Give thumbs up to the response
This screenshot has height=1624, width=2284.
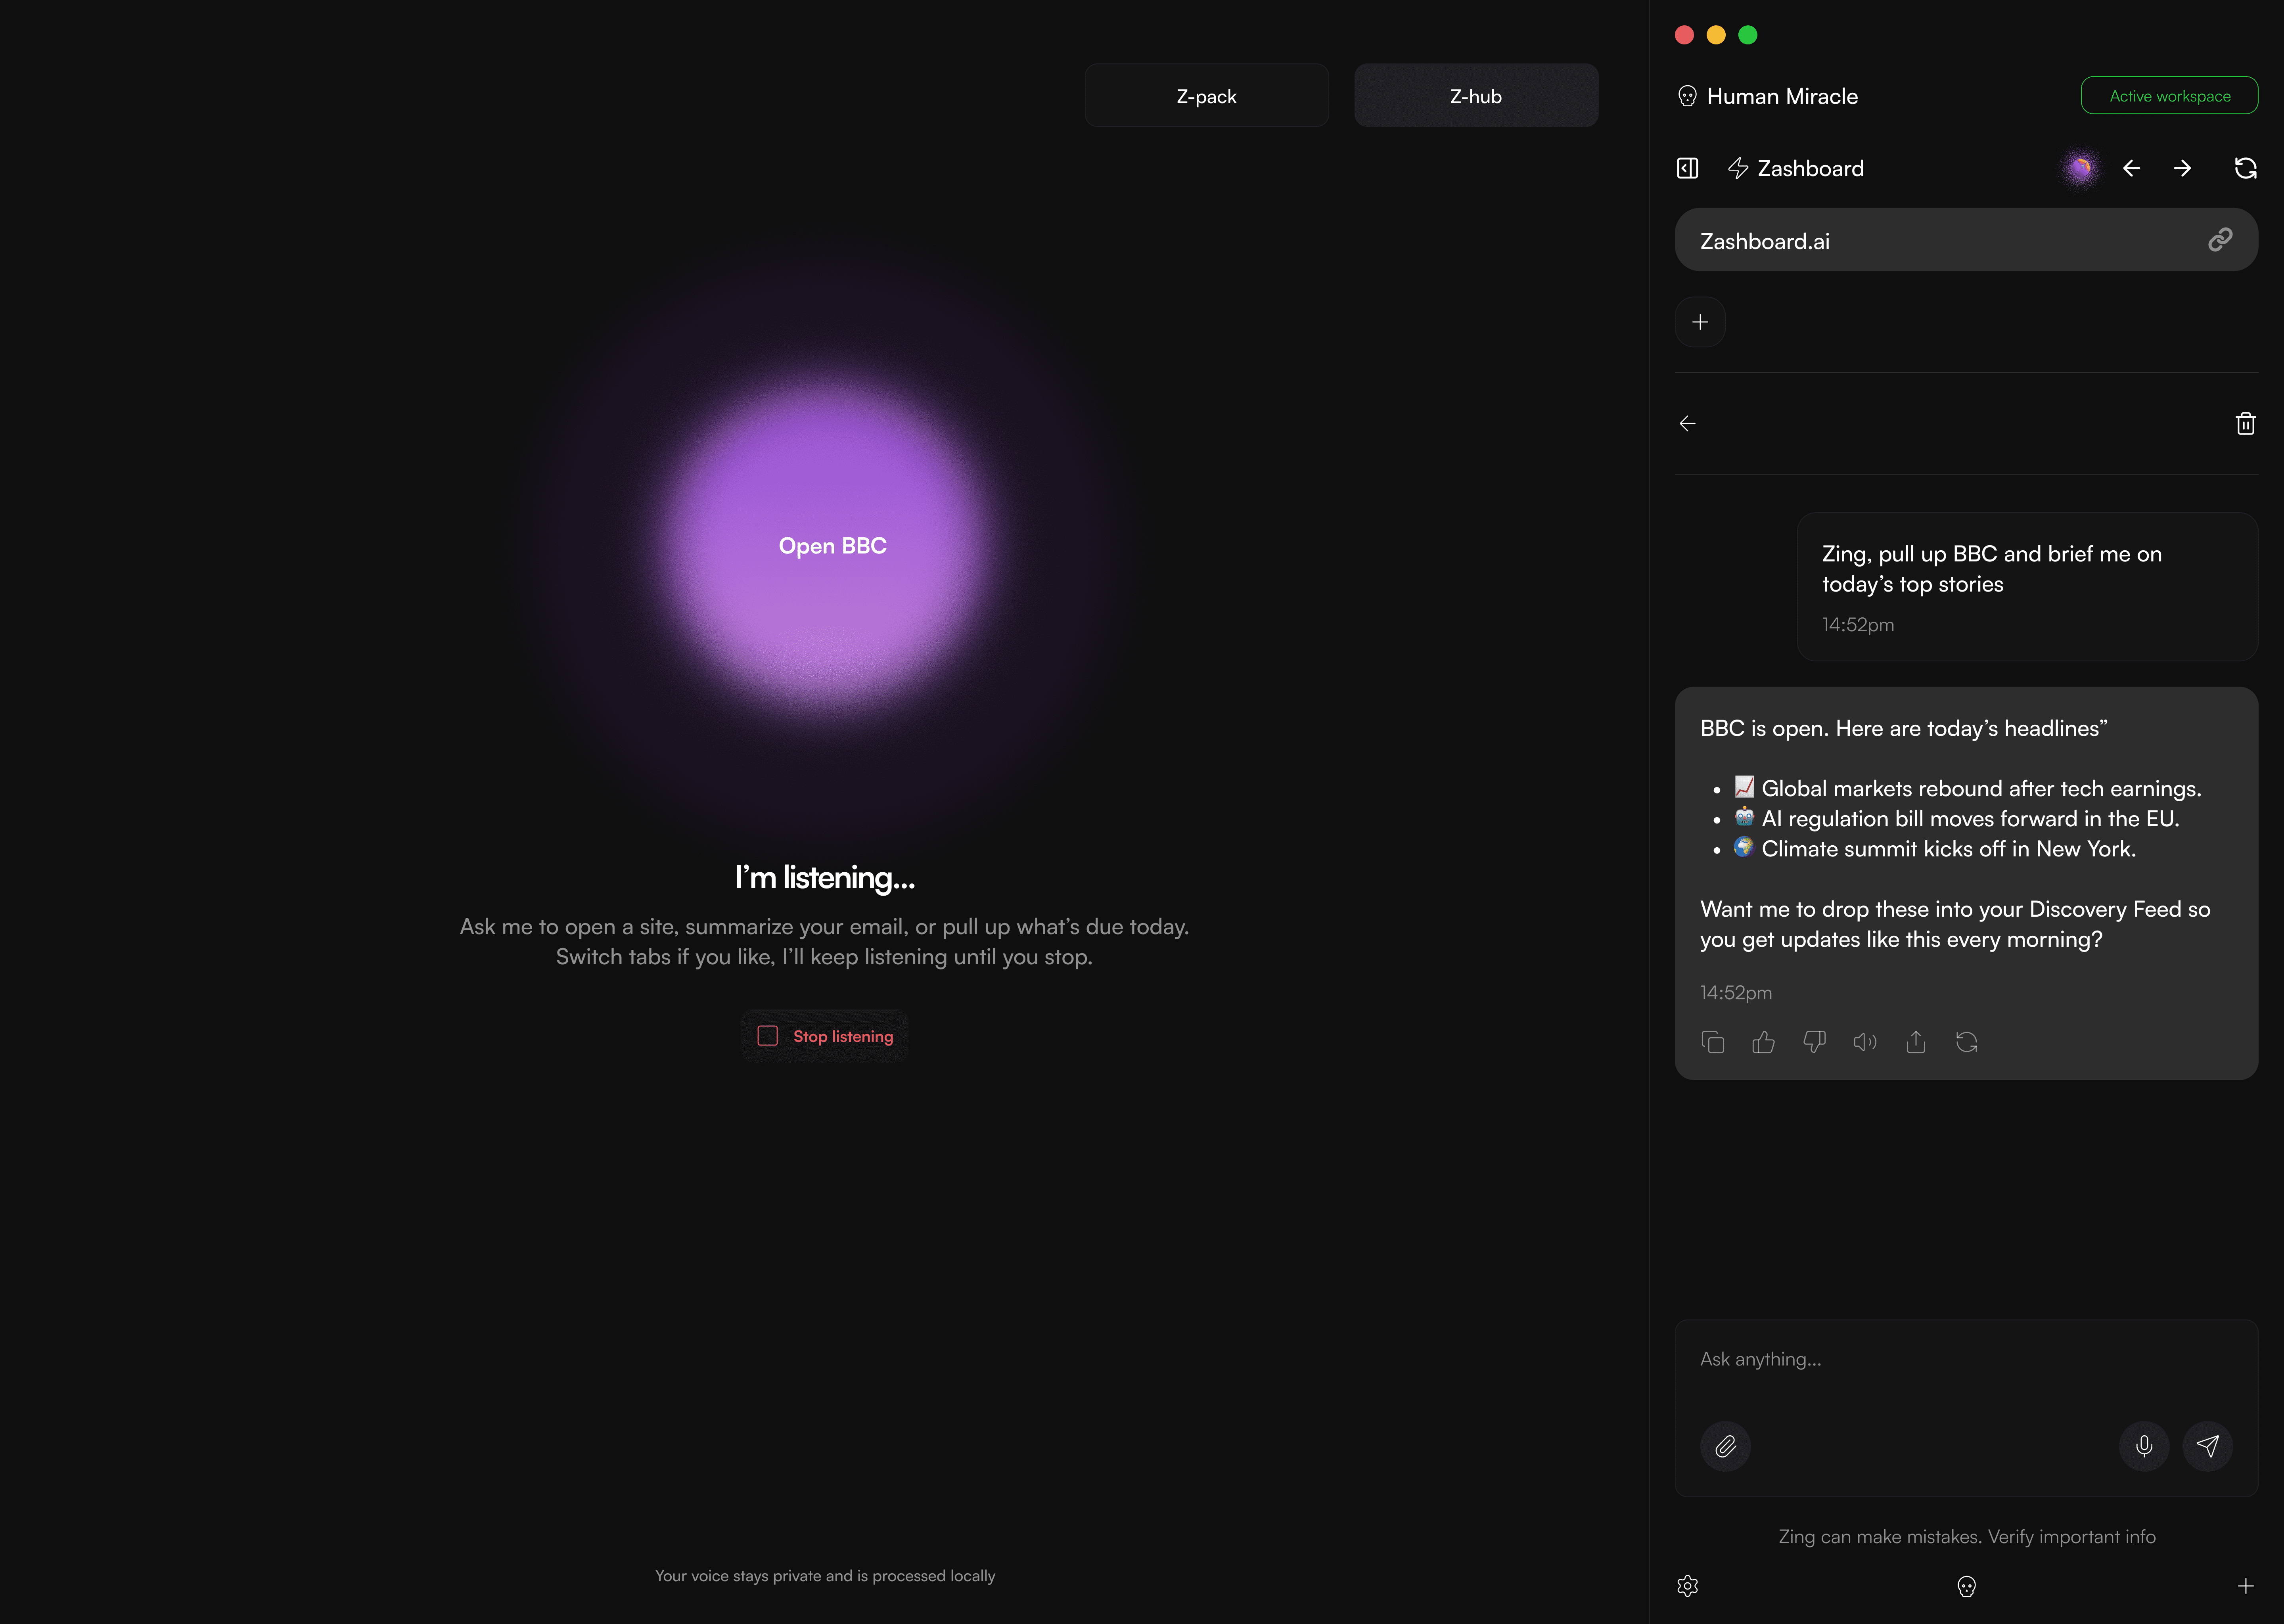(1763, 1042)
